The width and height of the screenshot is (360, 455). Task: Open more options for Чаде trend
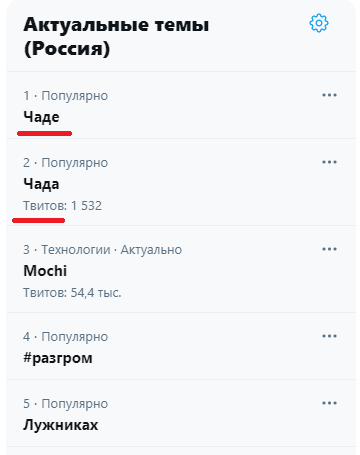tap(329, 95)
